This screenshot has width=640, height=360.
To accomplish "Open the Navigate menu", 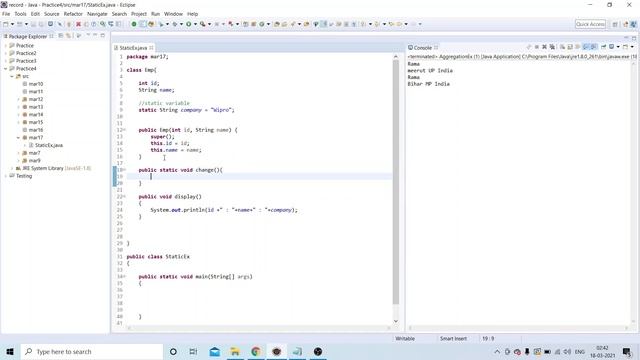I will (97, 14).
